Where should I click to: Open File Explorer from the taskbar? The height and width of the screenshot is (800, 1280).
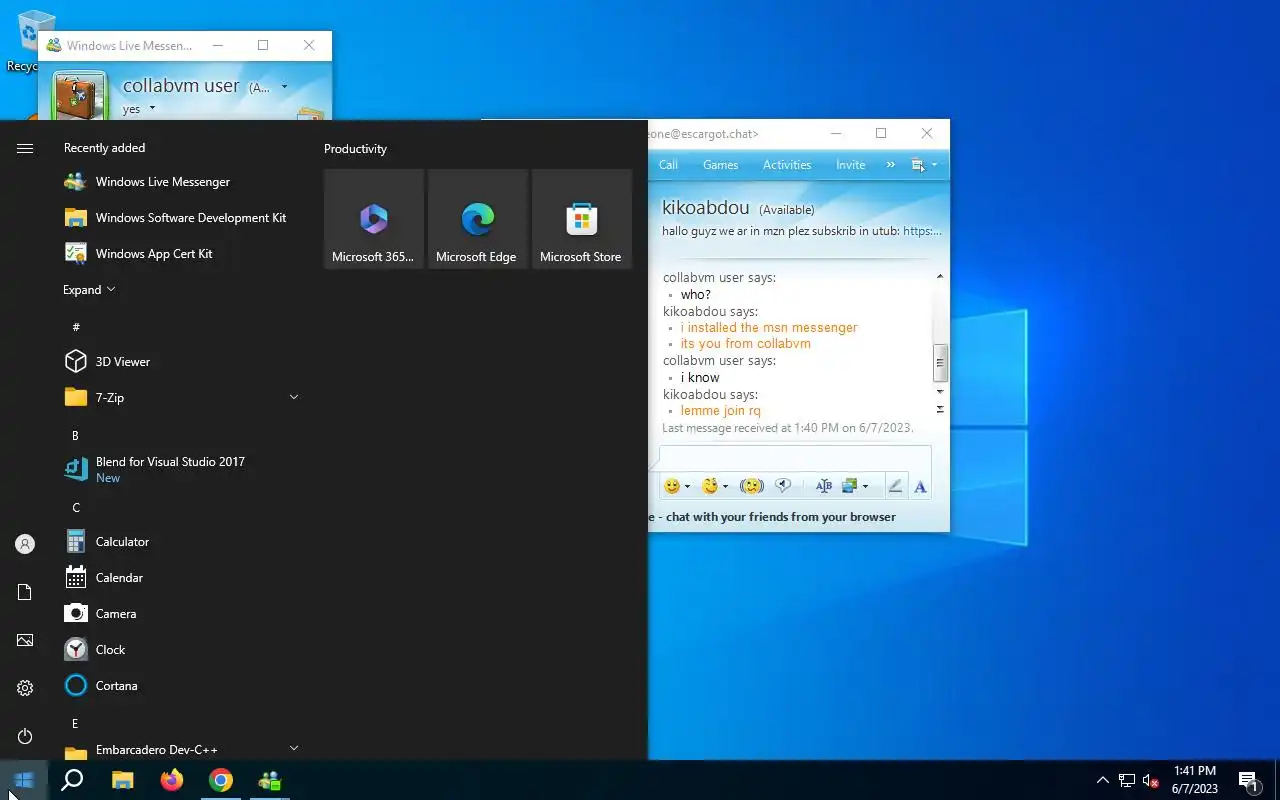122,780
